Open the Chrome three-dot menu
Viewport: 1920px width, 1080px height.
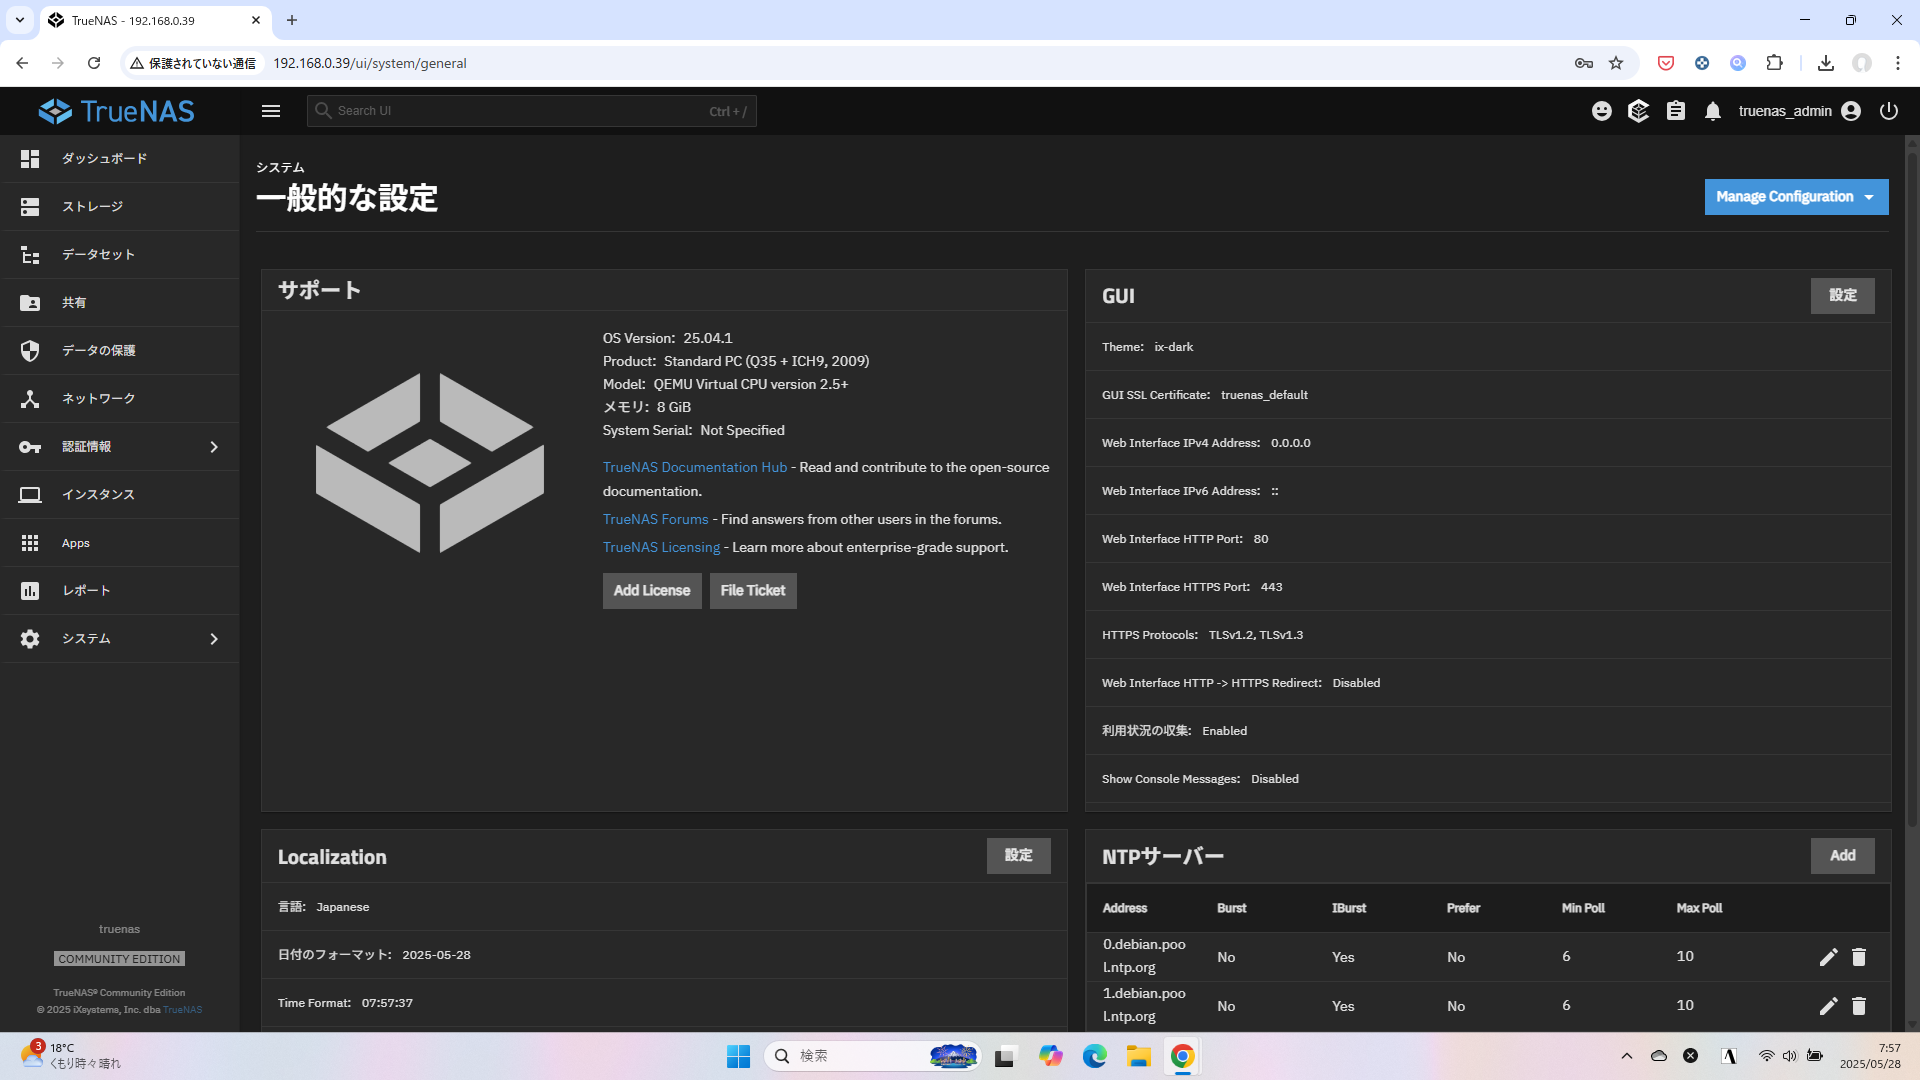coord(1897,63)
